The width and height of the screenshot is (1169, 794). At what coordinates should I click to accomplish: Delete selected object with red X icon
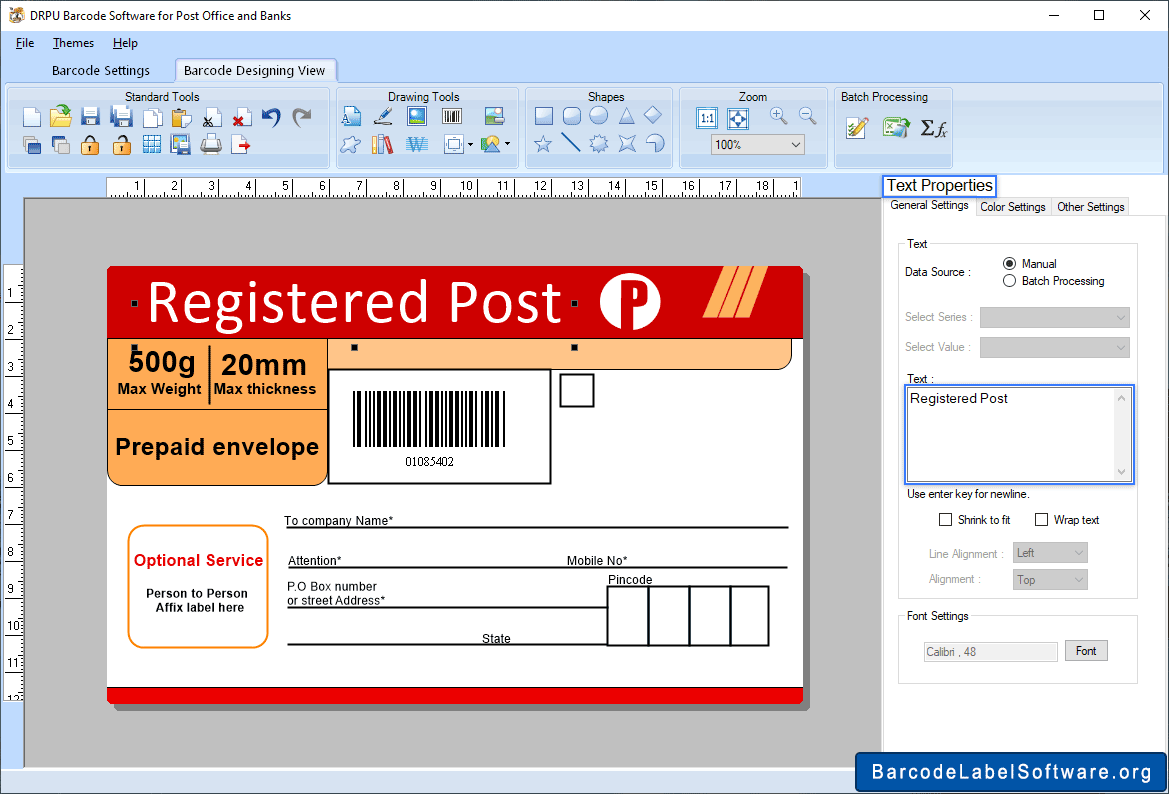[x=241, y=119]
